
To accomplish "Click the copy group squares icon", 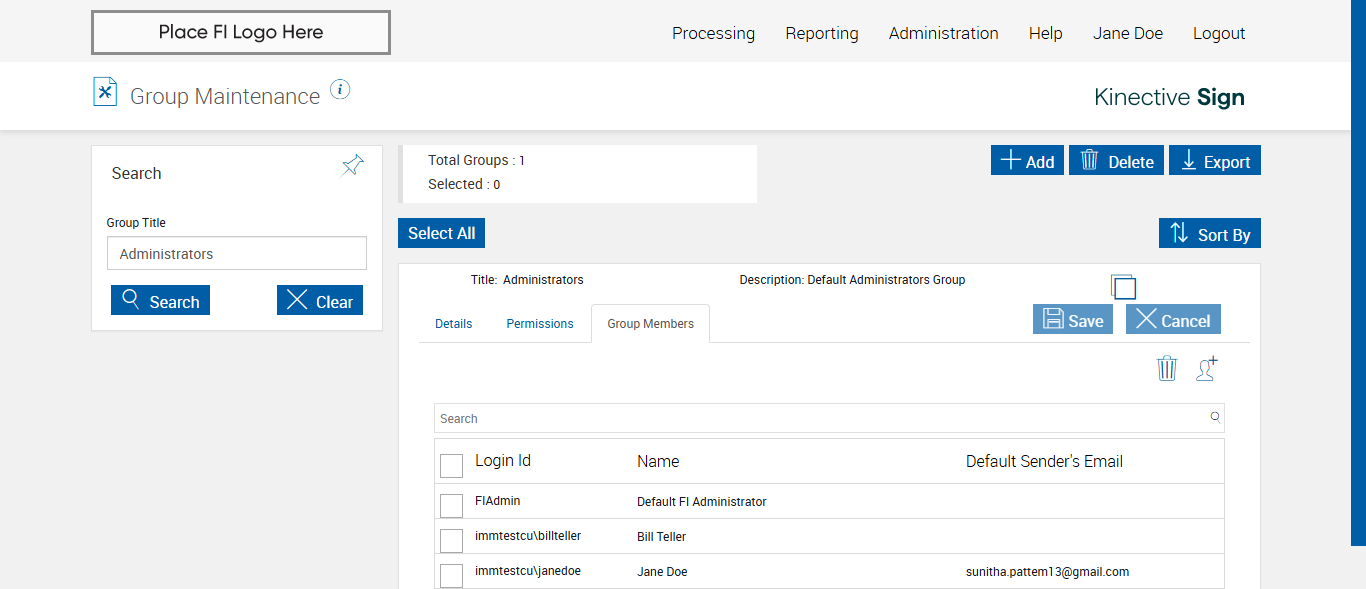I will (x=1123, y=287).
